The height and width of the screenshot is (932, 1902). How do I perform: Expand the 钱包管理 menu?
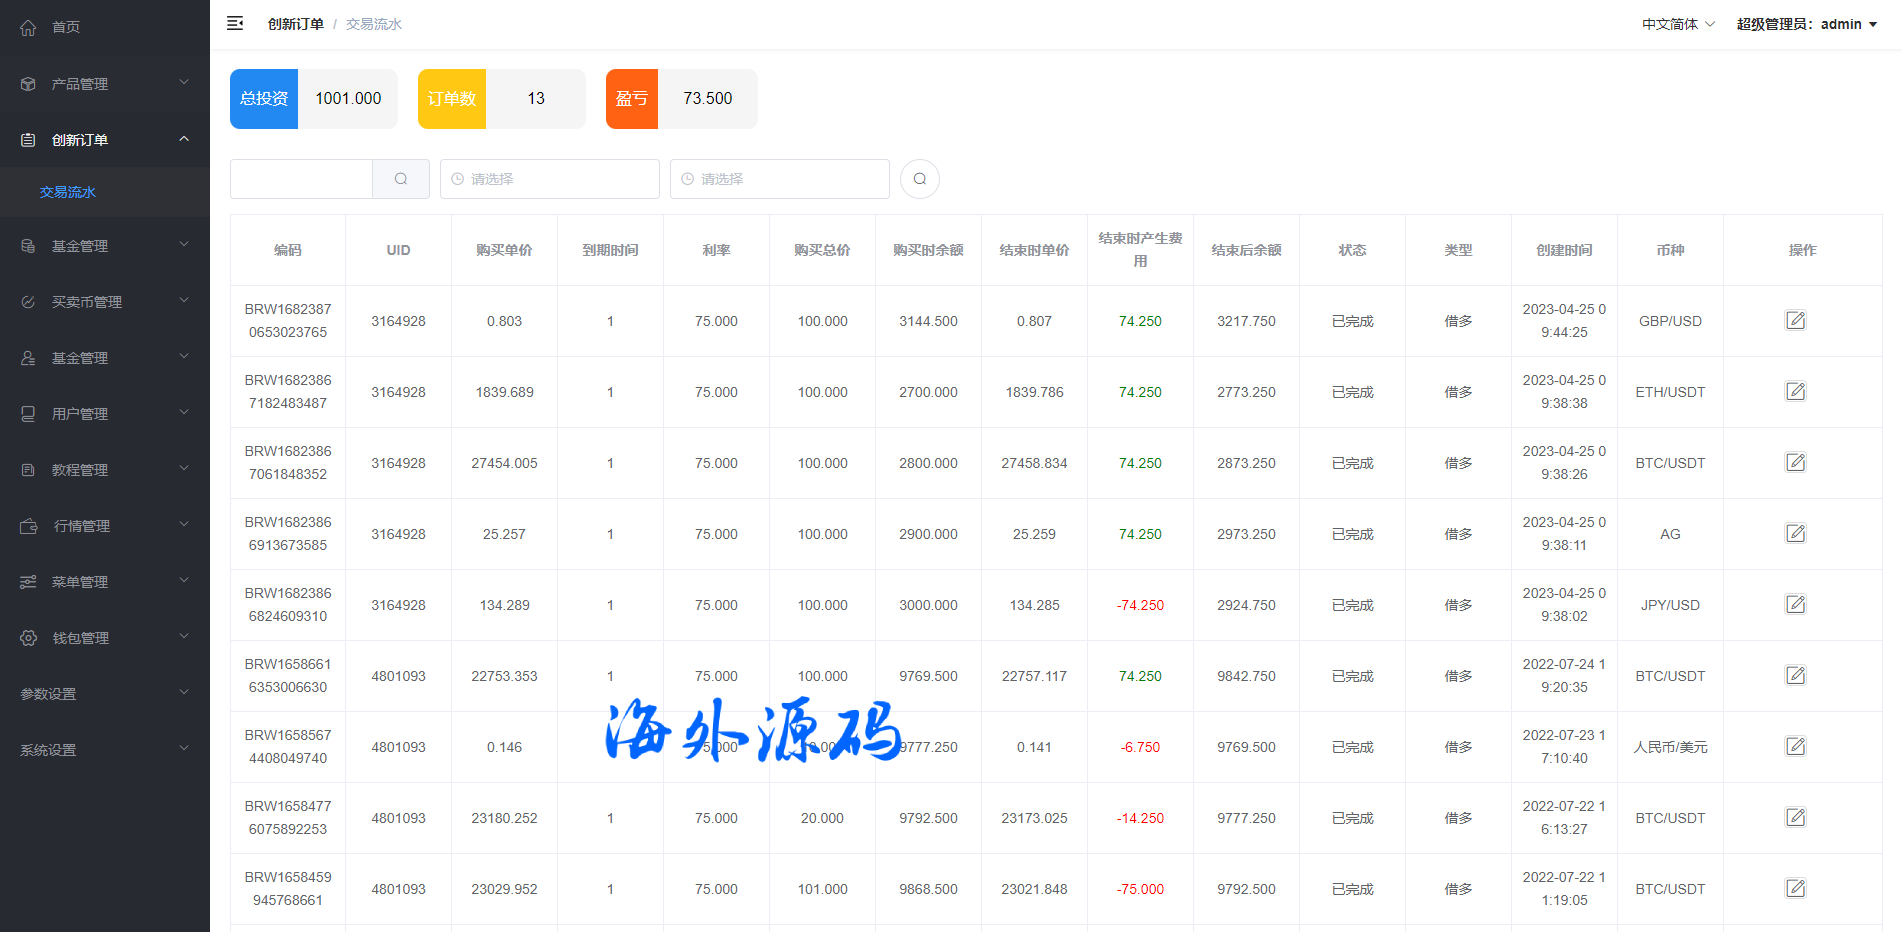[104, 638]
